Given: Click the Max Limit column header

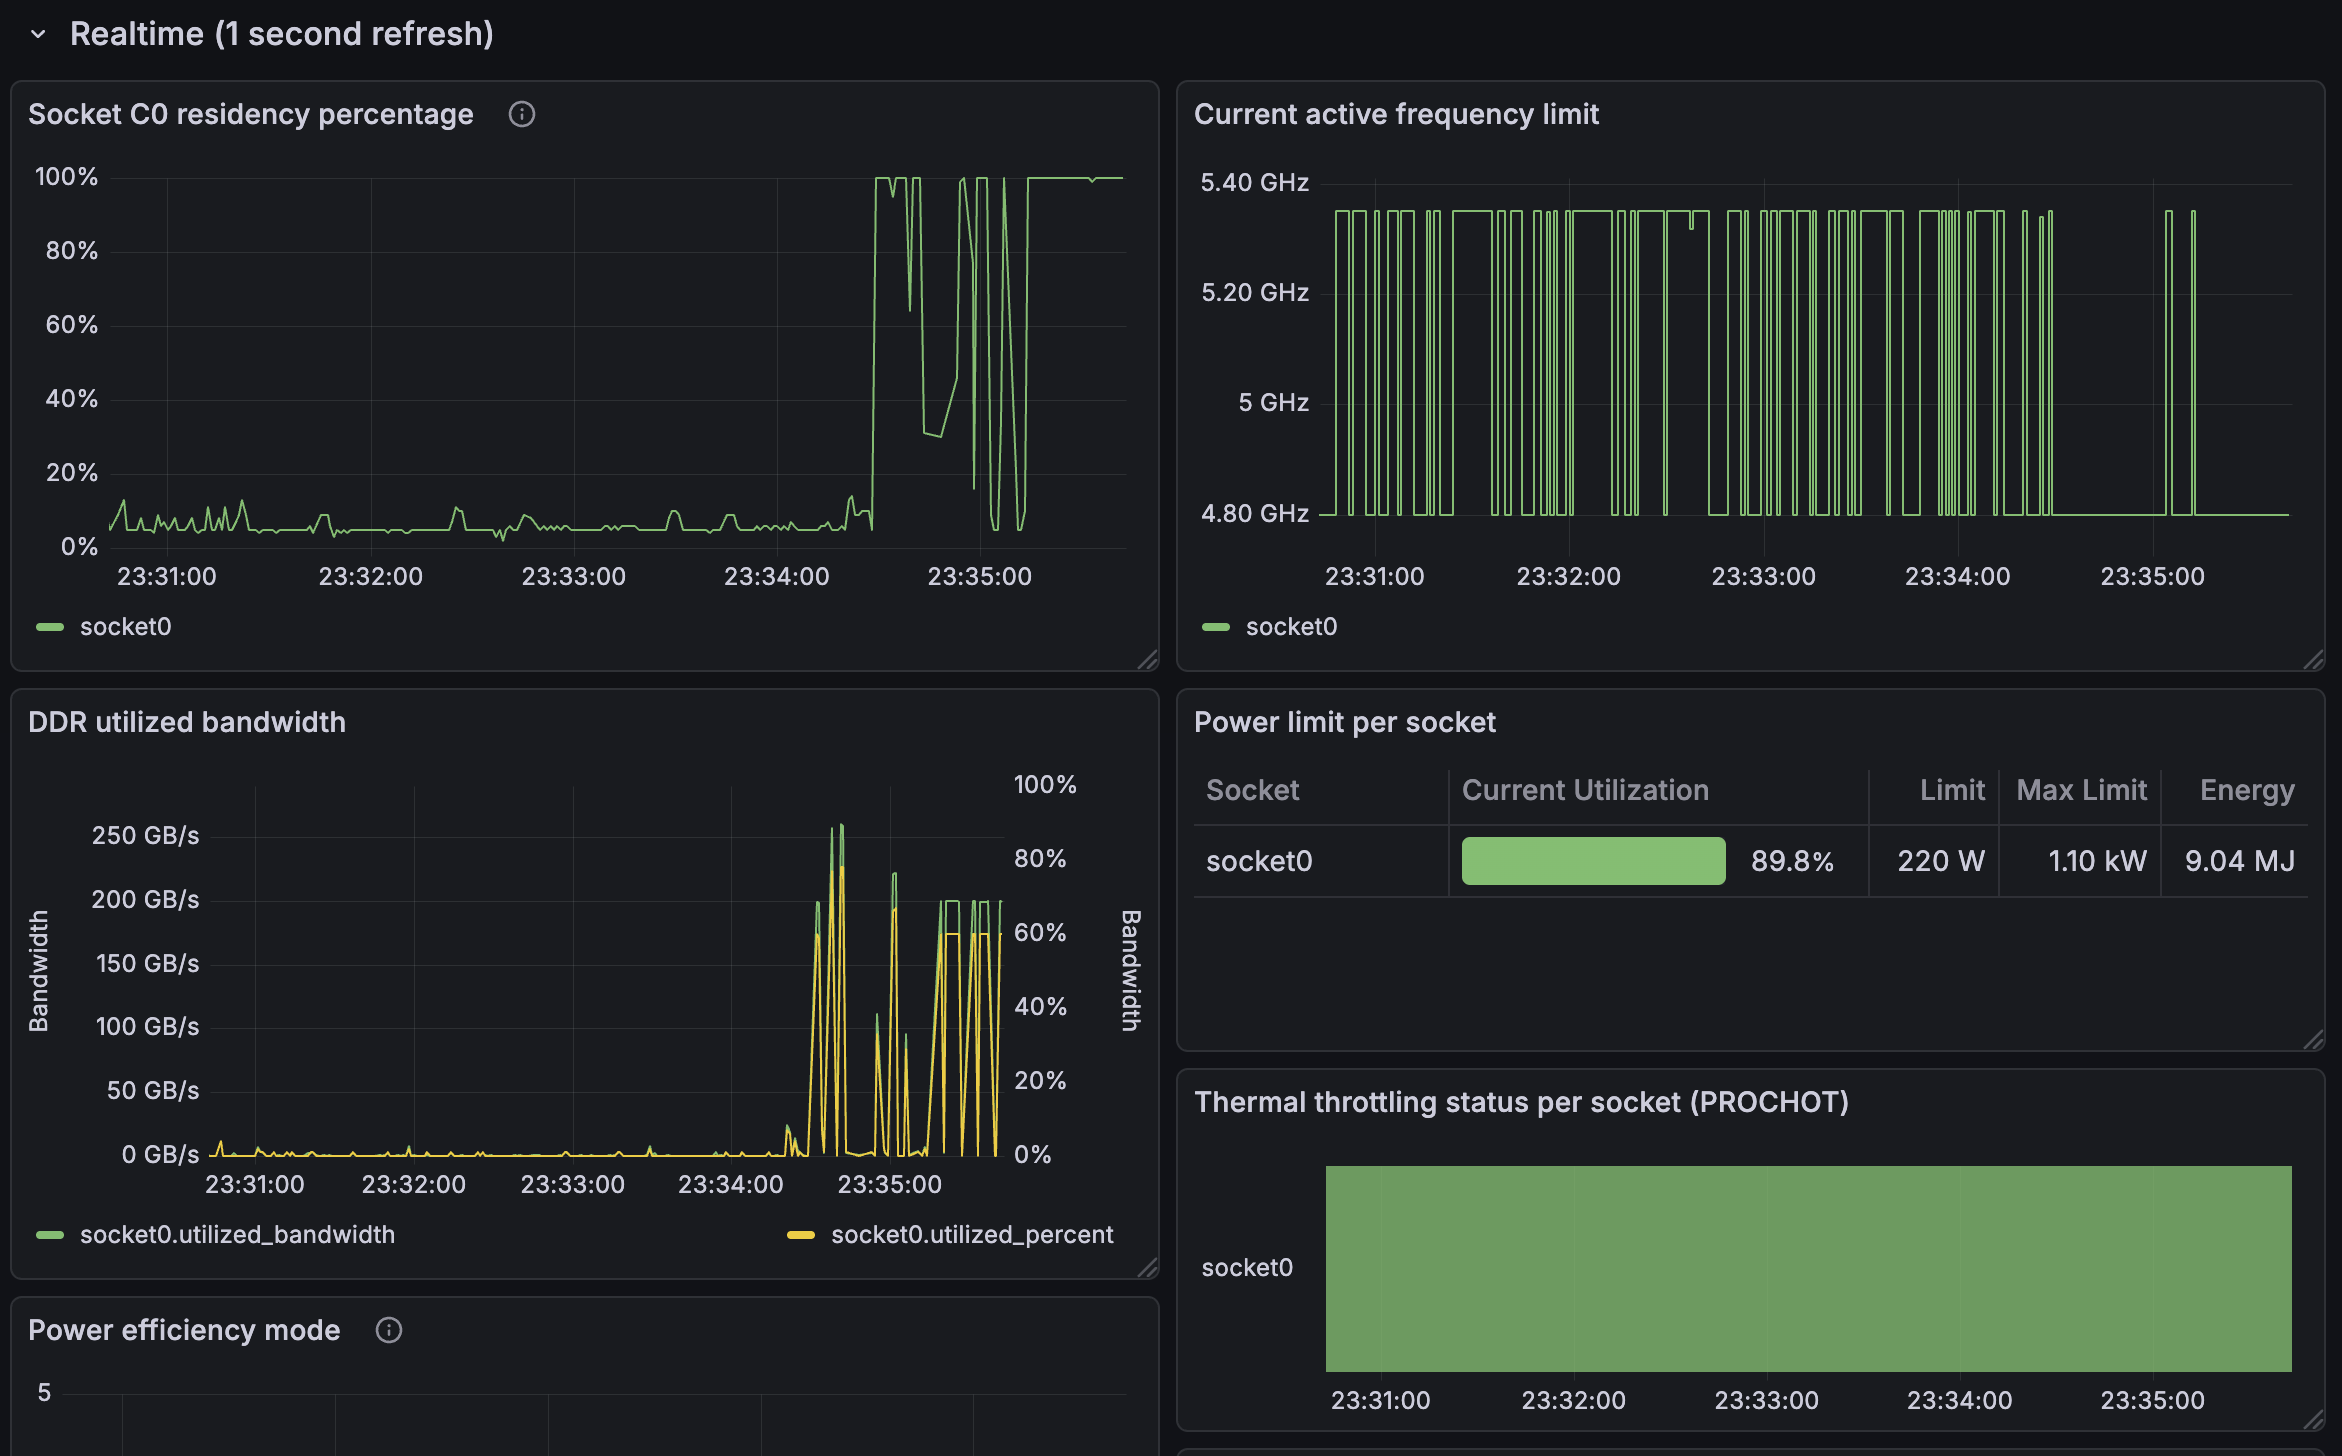Looking at the screenshot, I should (x=2081, y=790).
